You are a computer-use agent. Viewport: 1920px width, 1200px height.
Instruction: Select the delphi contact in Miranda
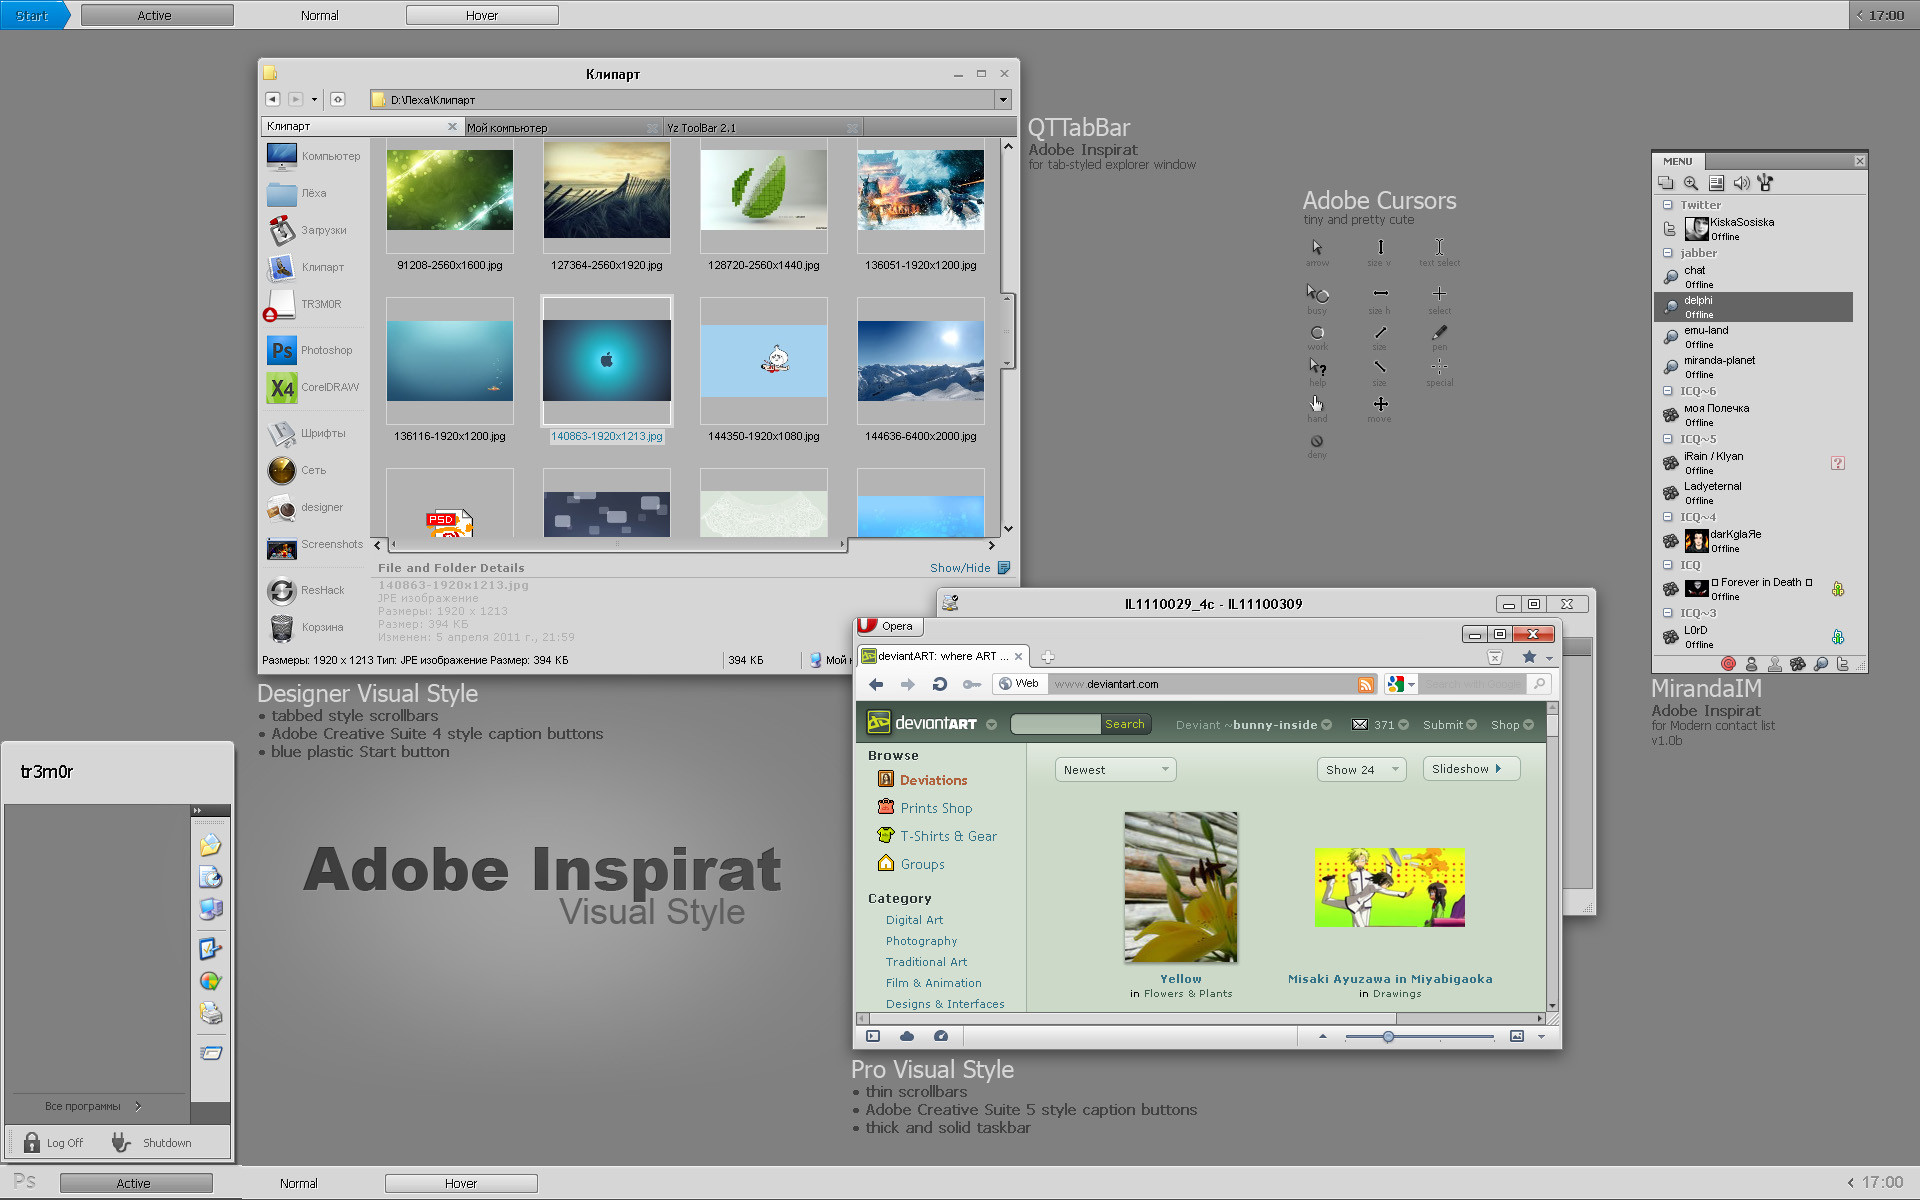(1753, 307)
